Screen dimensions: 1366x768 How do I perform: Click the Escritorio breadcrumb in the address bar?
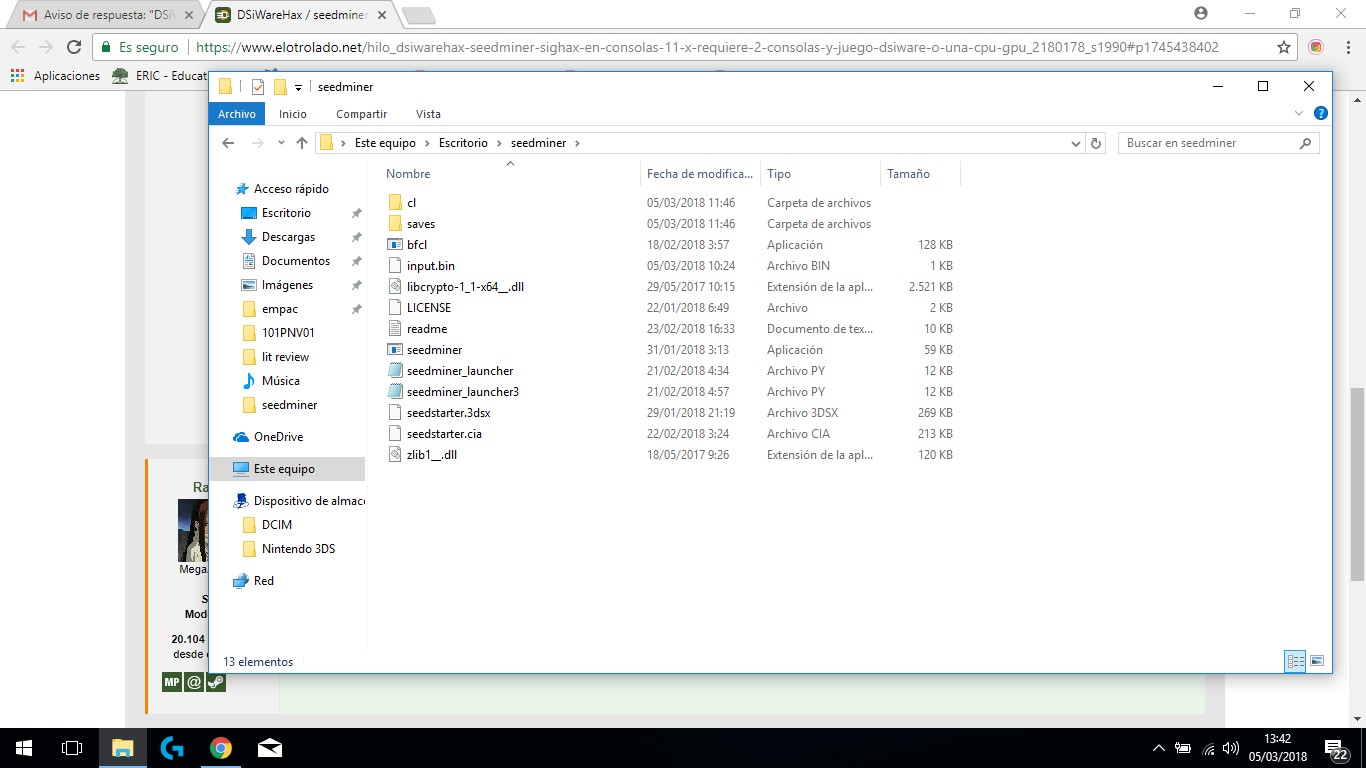tap(463, 143)
